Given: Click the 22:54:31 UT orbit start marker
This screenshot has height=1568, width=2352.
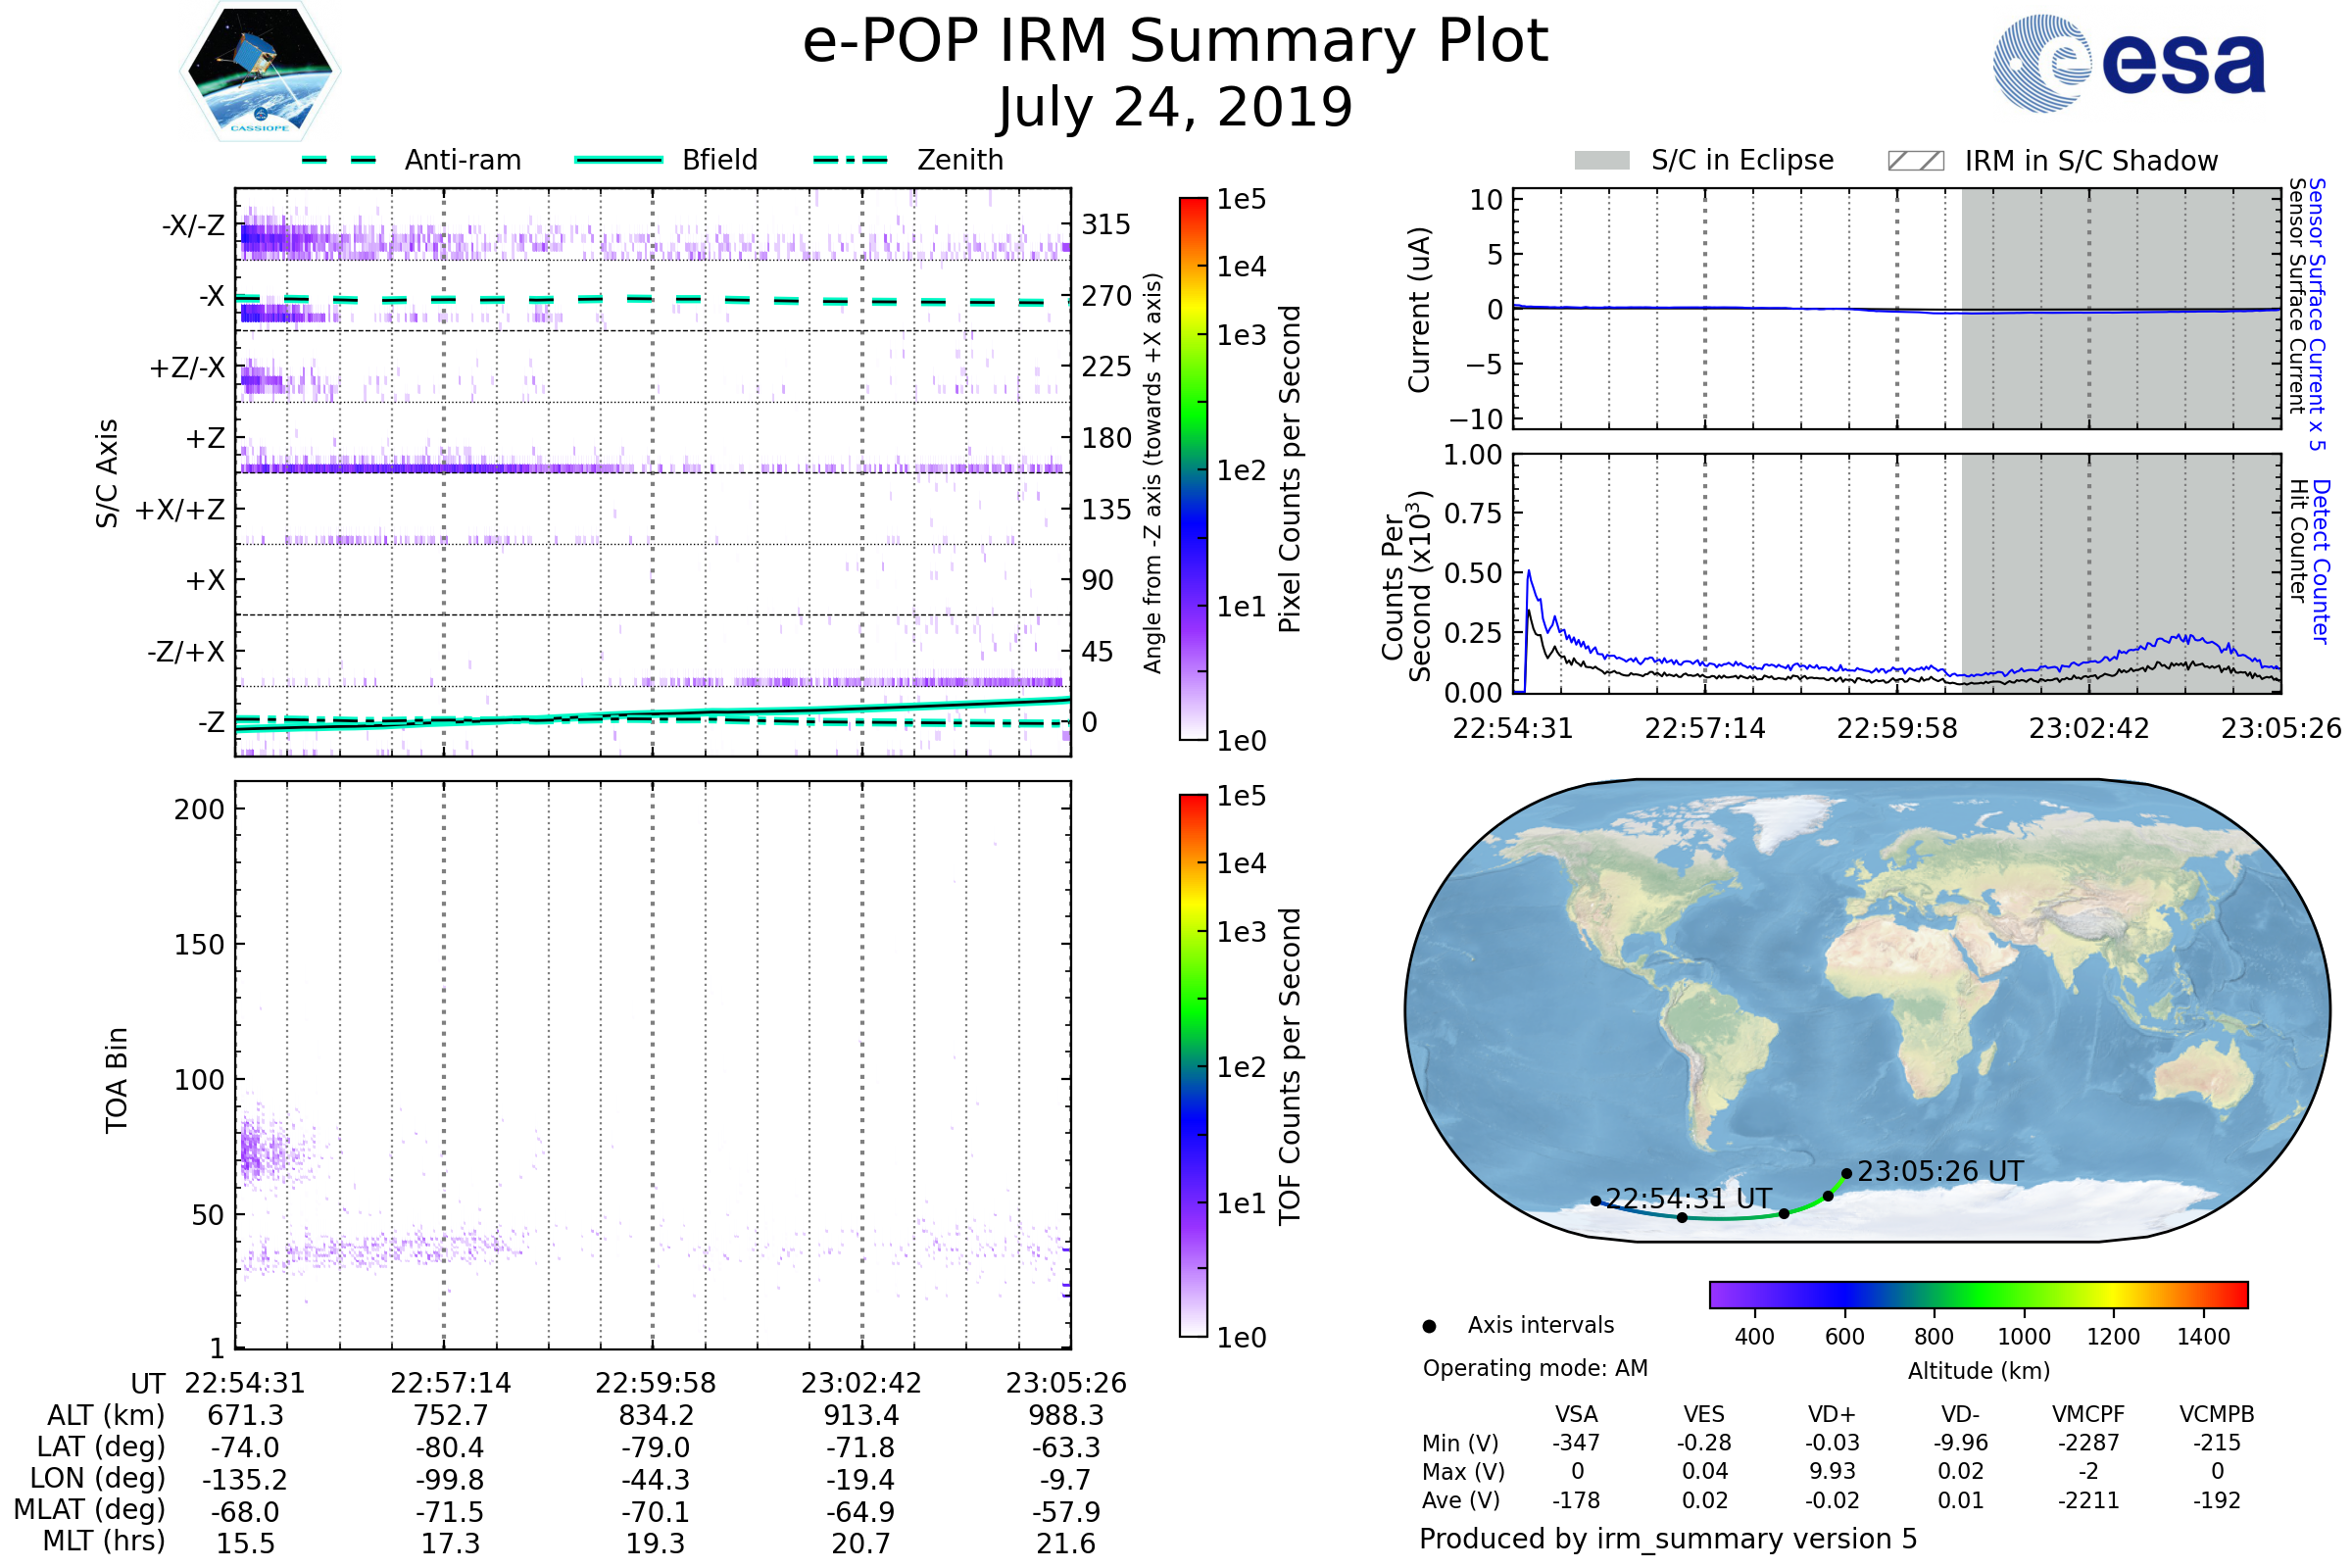Looking at the screenshot, I should pos(1596,1201).
